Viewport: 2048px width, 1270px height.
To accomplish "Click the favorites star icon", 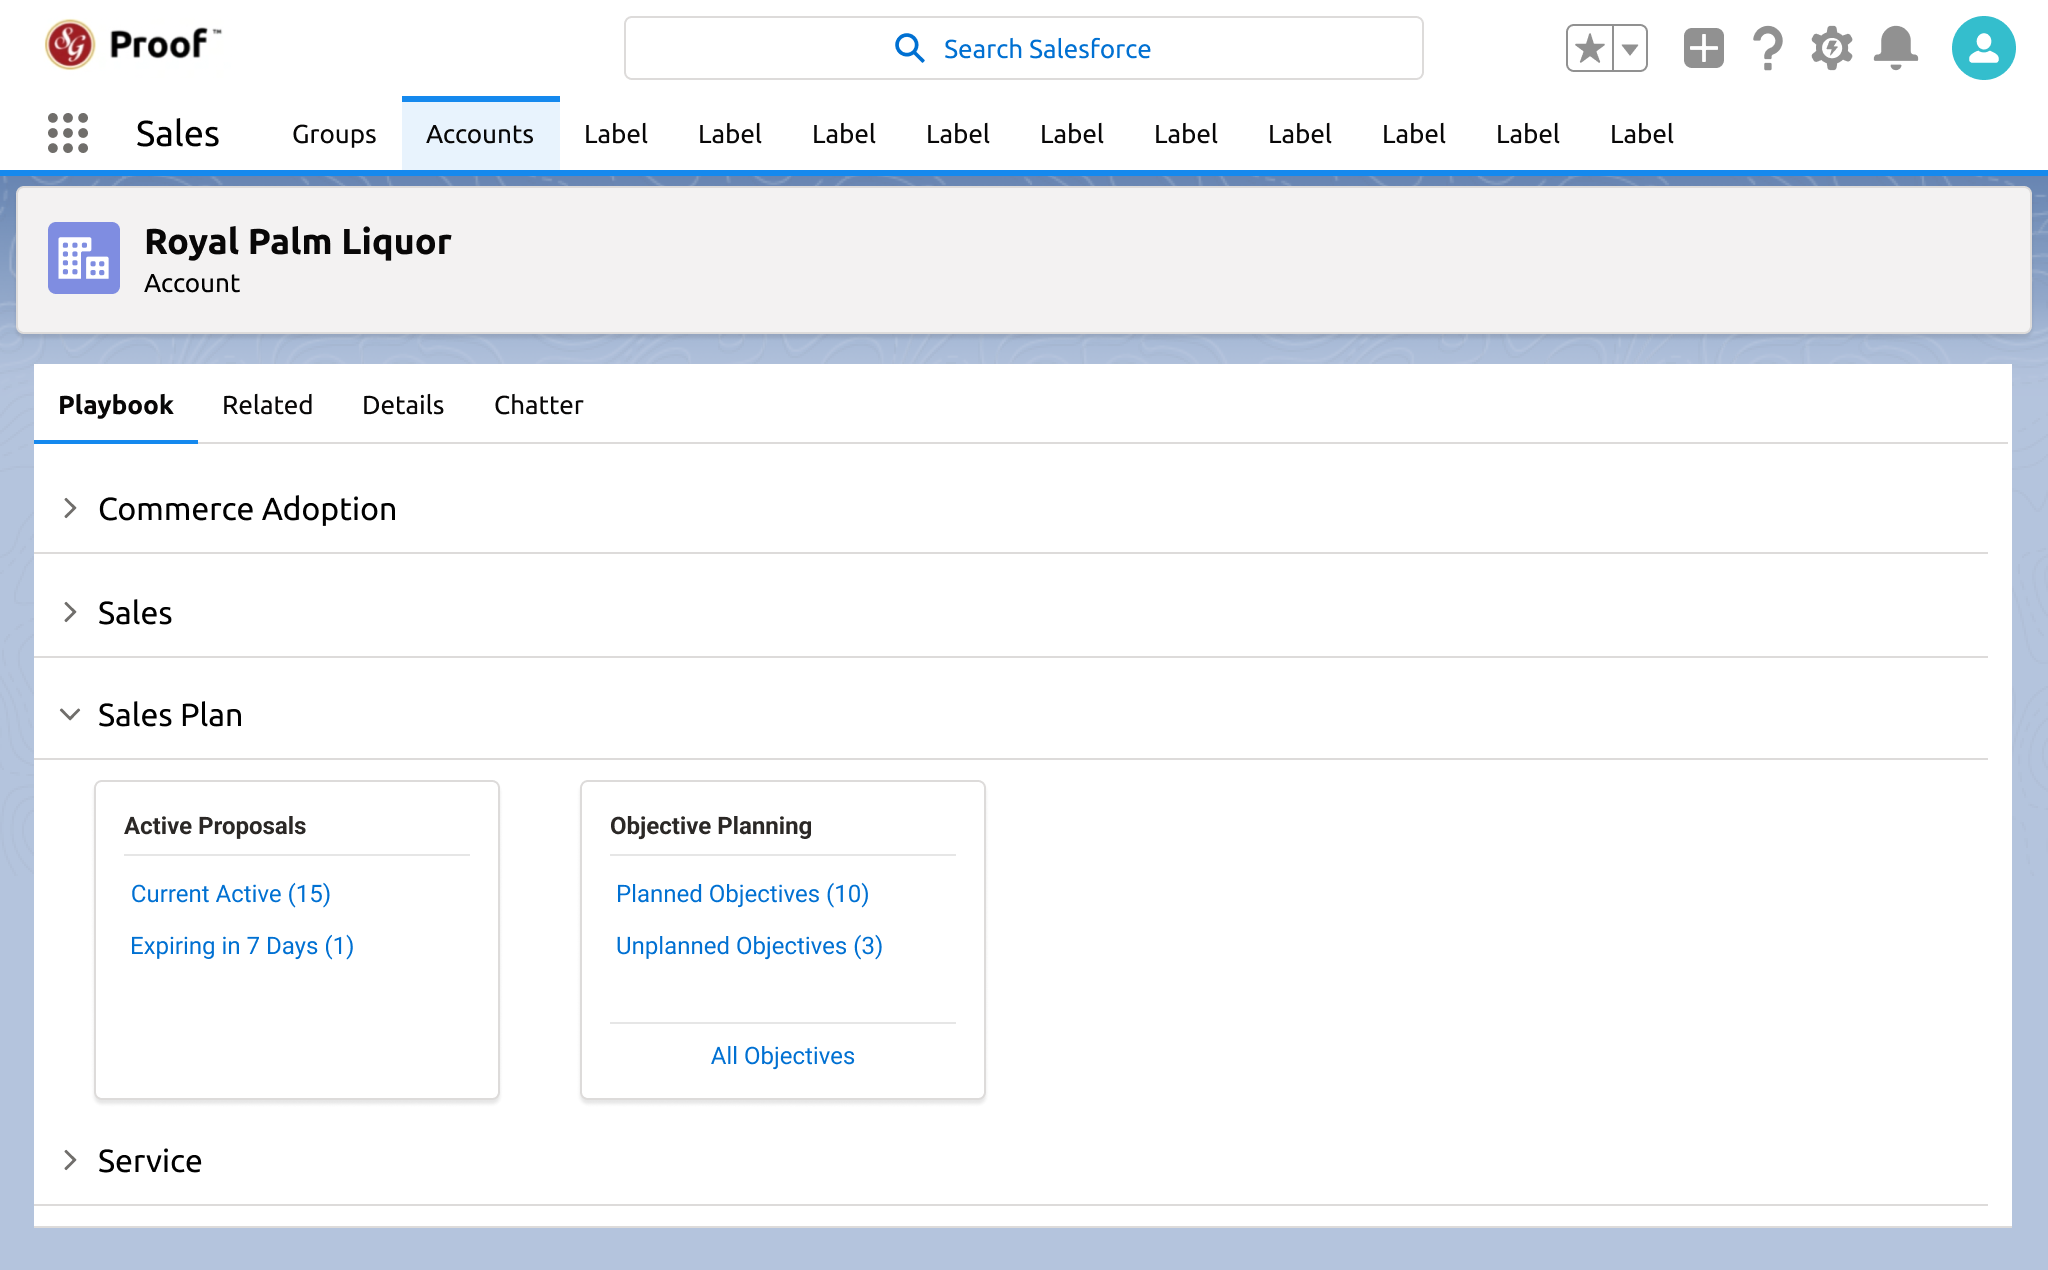I will 1589,48.
